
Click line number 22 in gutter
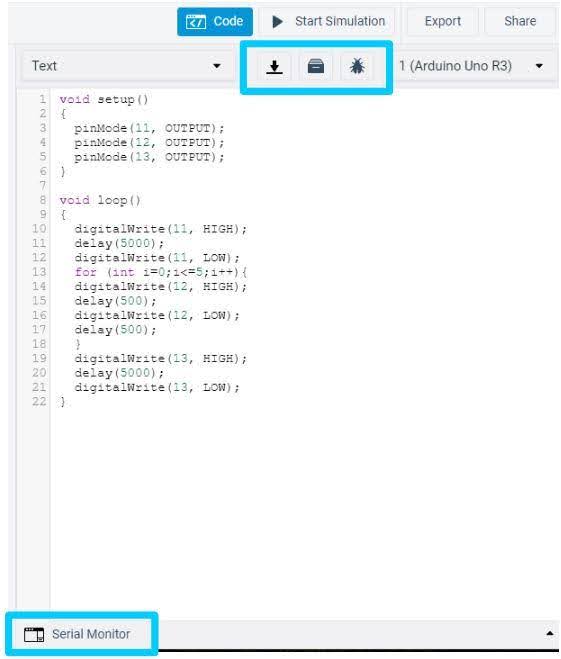coord(39,401)
